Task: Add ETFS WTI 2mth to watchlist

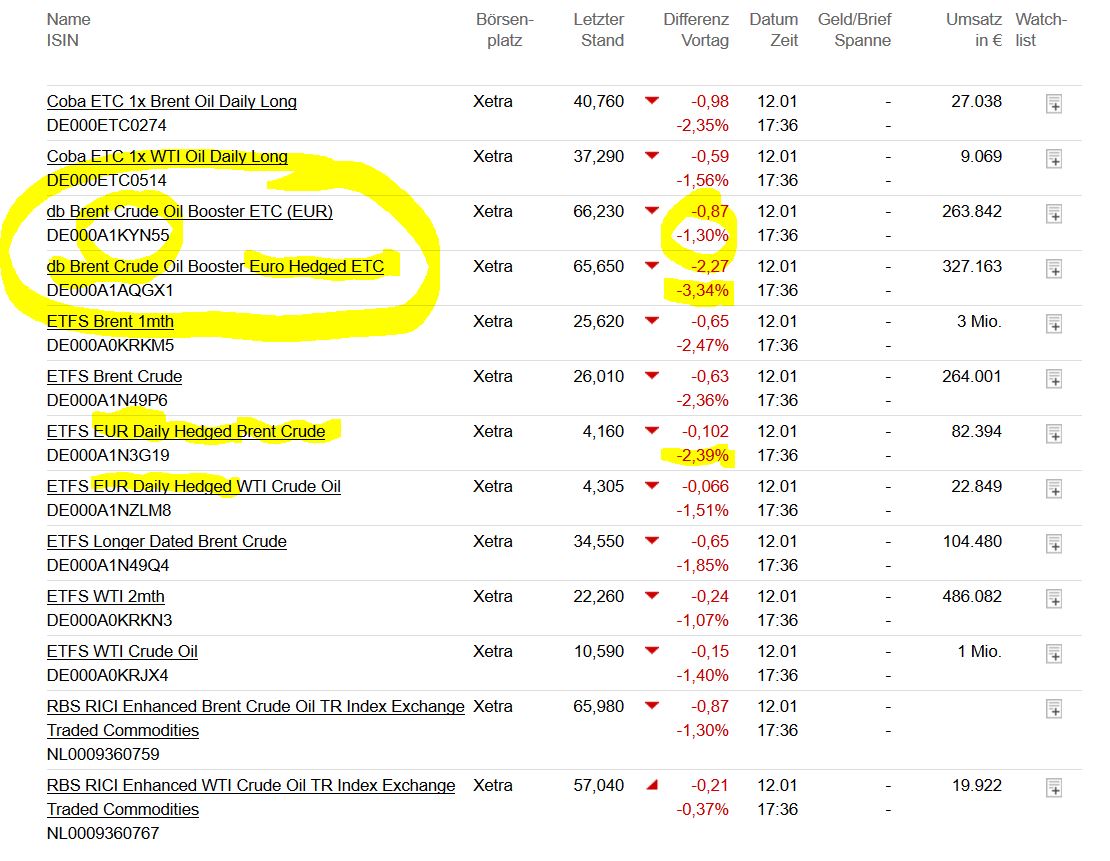Action: point(1053,598)
